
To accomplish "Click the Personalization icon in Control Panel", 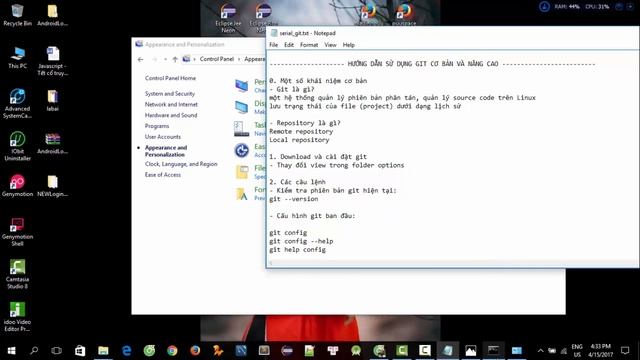I will coord(242,85).
